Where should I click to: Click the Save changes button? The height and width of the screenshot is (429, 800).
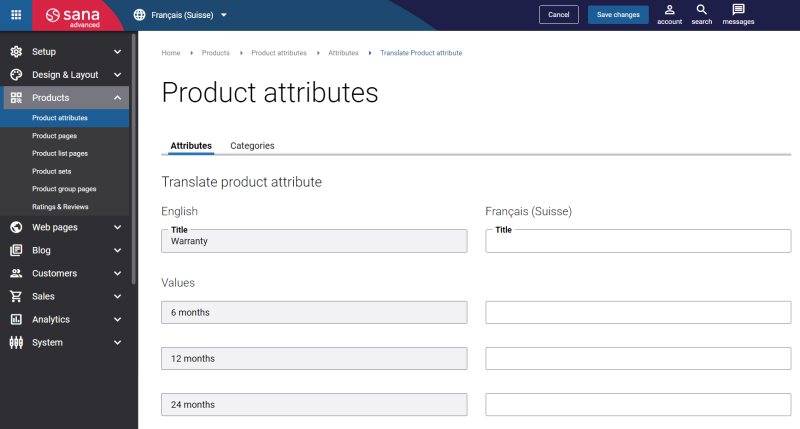[618, 15]
